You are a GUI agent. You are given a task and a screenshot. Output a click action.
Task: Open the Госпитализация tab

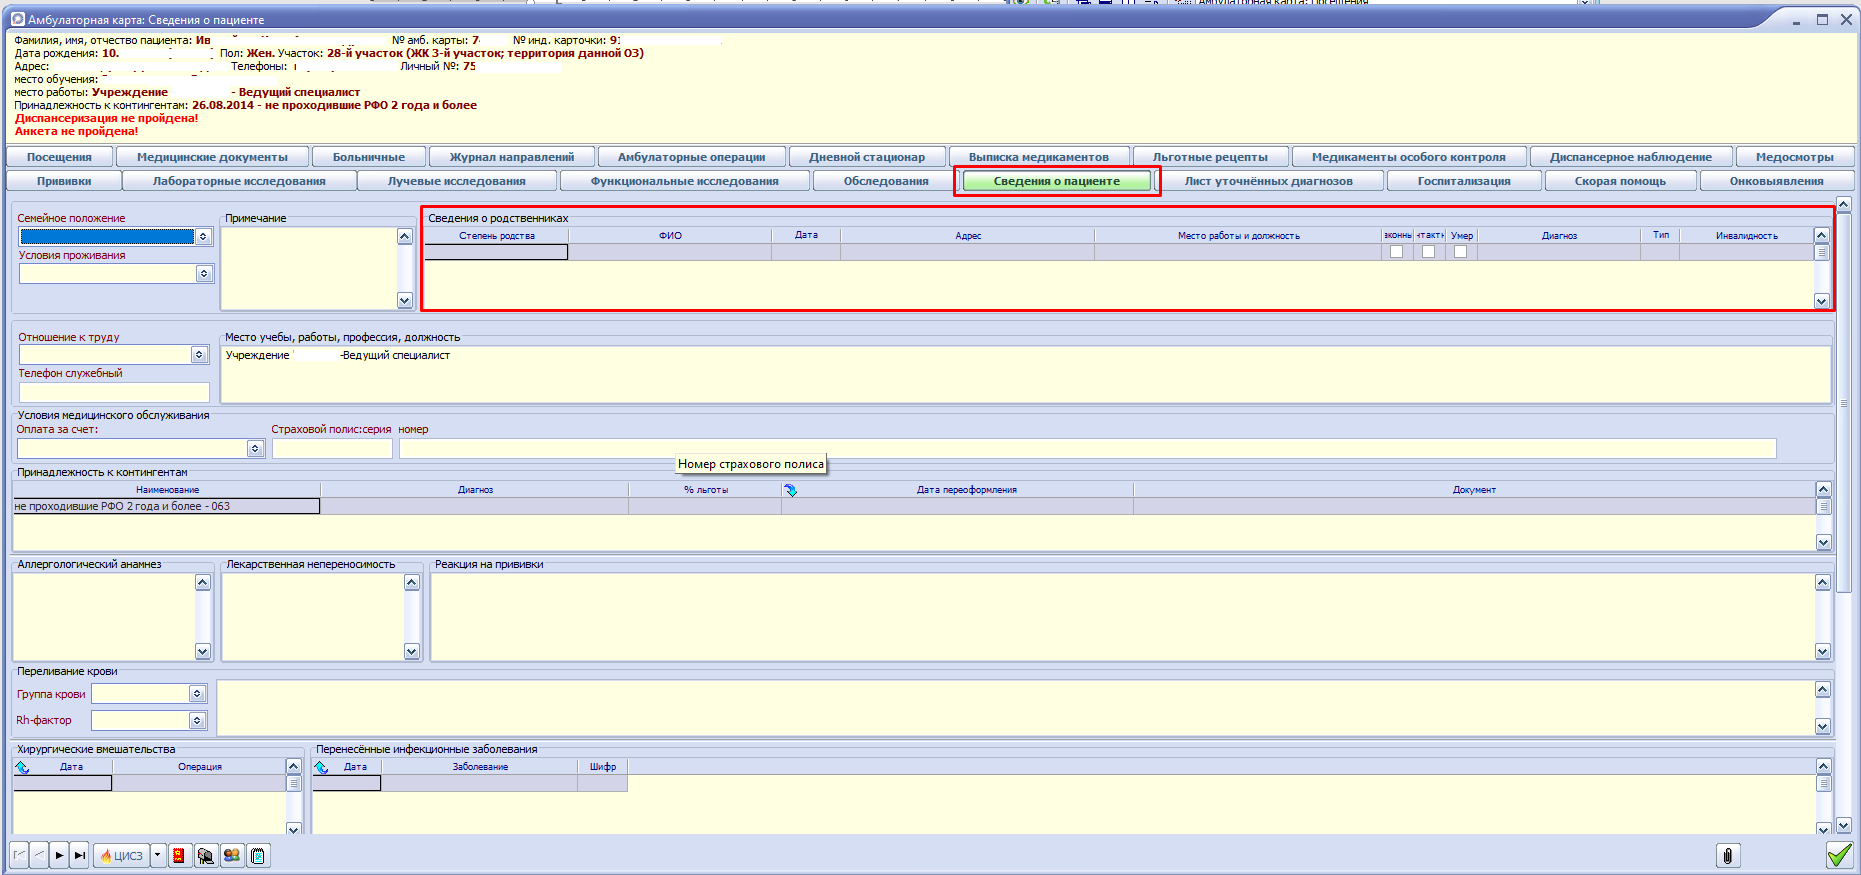[x=1463, y=181]
